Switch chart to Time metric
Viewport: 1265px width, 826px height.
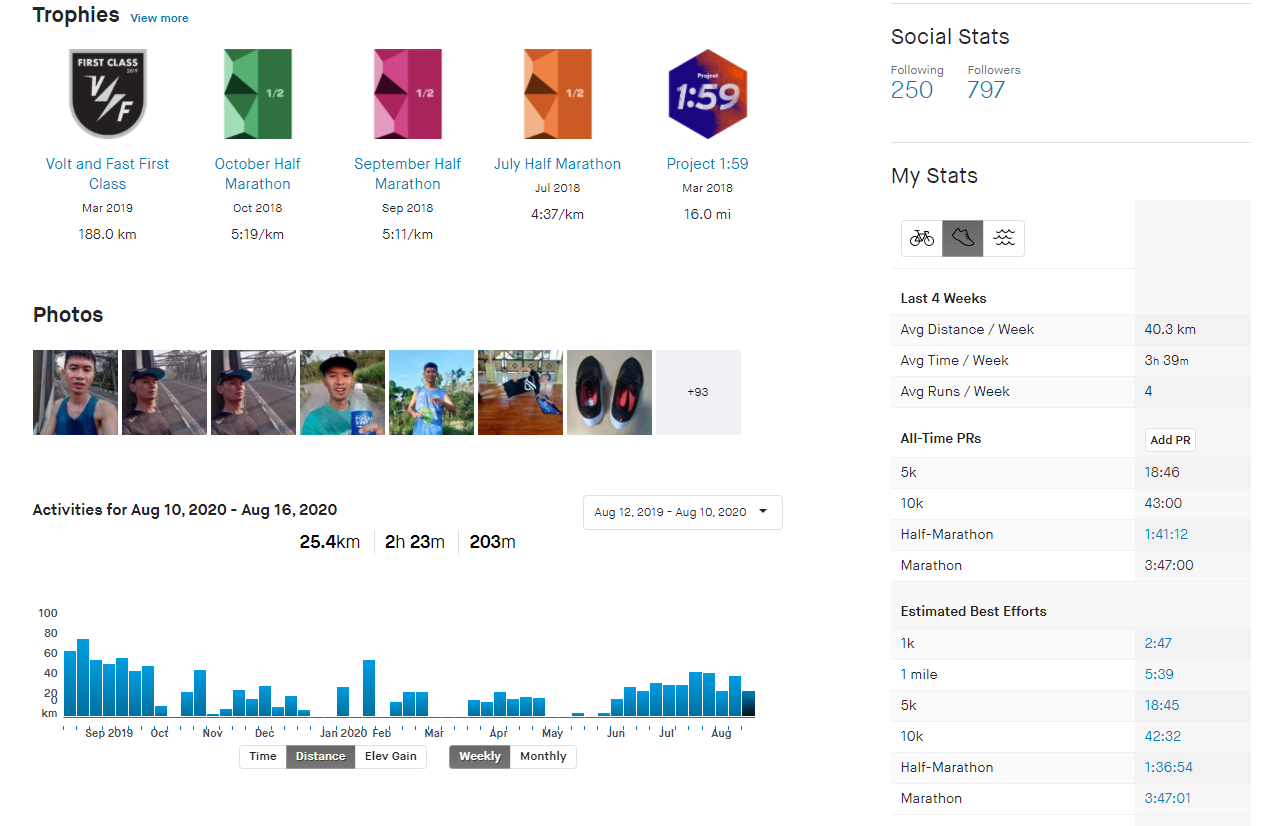pyautogui.click(x=263, y=756)
